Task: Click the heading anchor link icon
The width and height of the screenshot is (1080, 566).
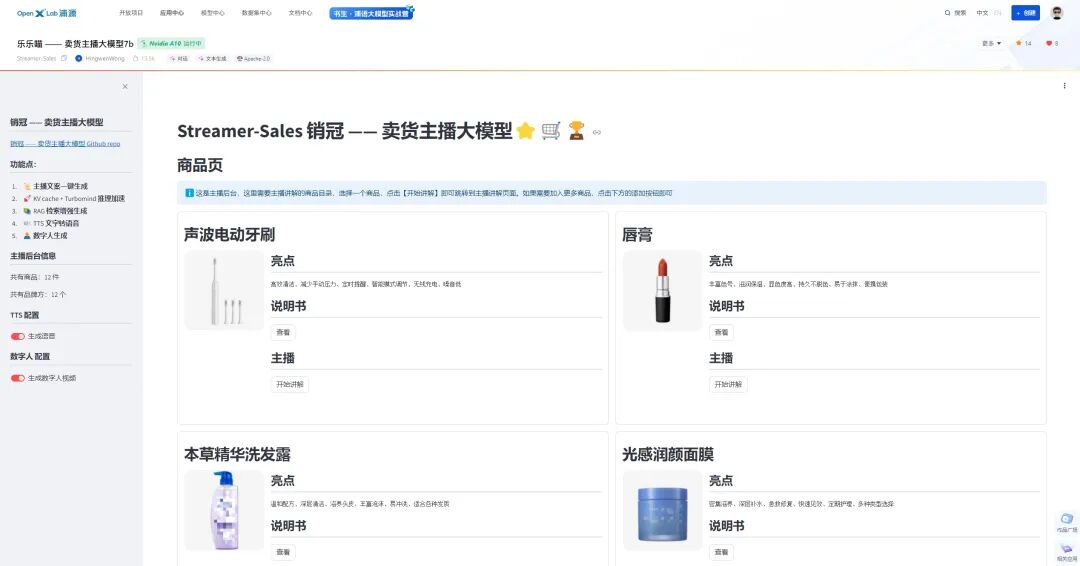Action: pyautogui.click(x=596, y=132)
